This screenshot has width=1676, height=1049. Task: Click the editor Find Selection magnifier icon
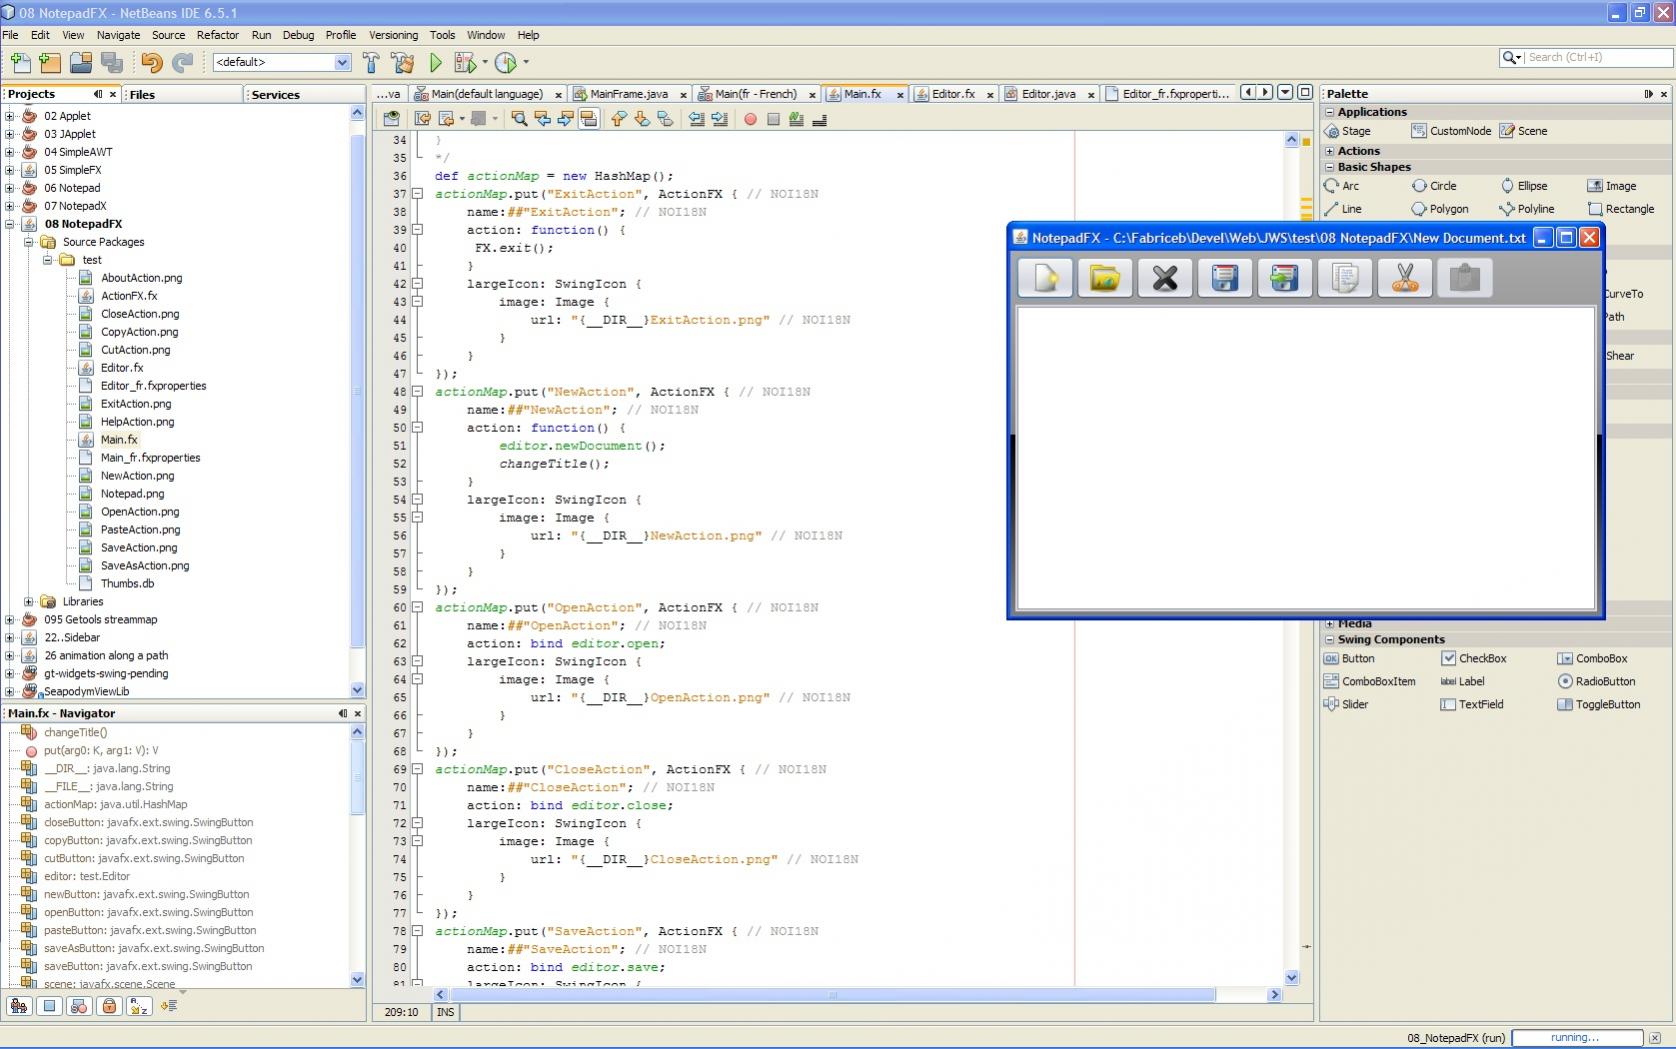pyautogui.click(x=519, y=119)
